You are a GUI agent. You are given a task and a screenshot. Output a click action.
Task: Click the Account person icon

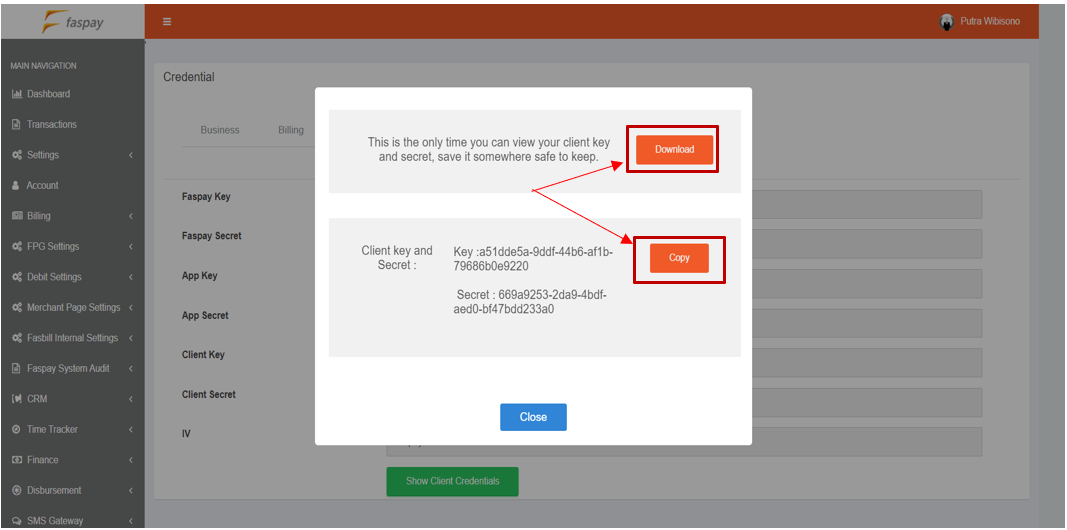click(16, 185)
